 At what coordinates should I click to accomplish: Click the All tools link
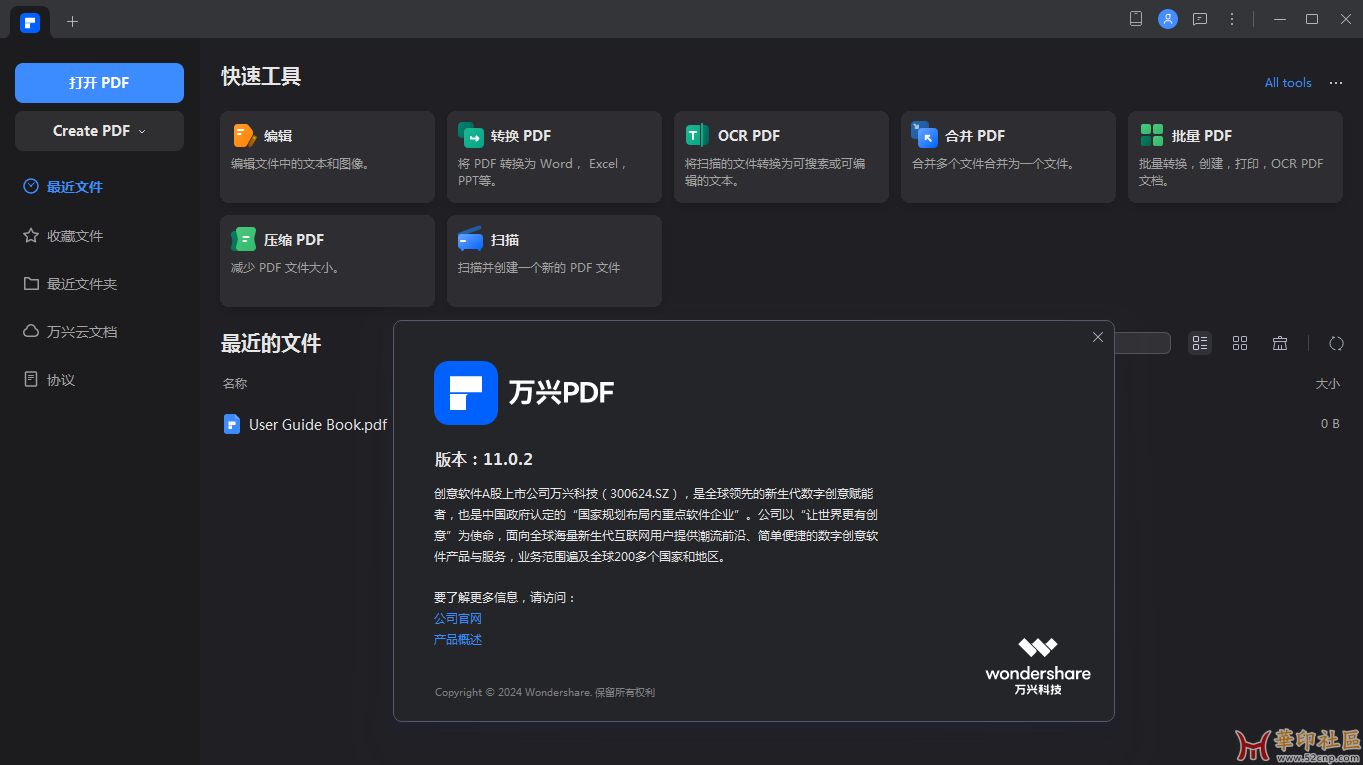[1288, 83]
